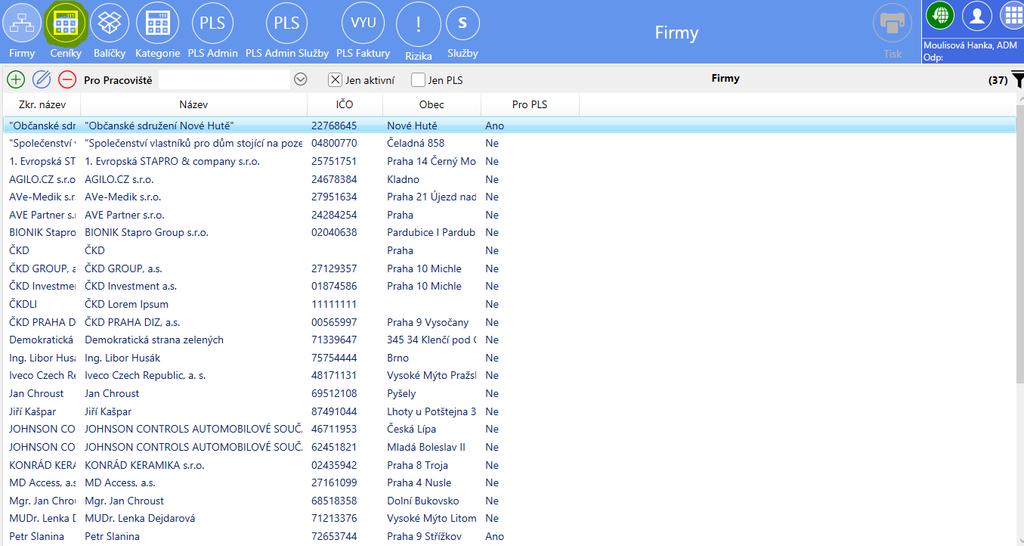Image resolution: width=1024 pixels, height=546 pixels.
Task: Select Iveco Czech Republic, a. s. row
Action: tap(509, 376)
